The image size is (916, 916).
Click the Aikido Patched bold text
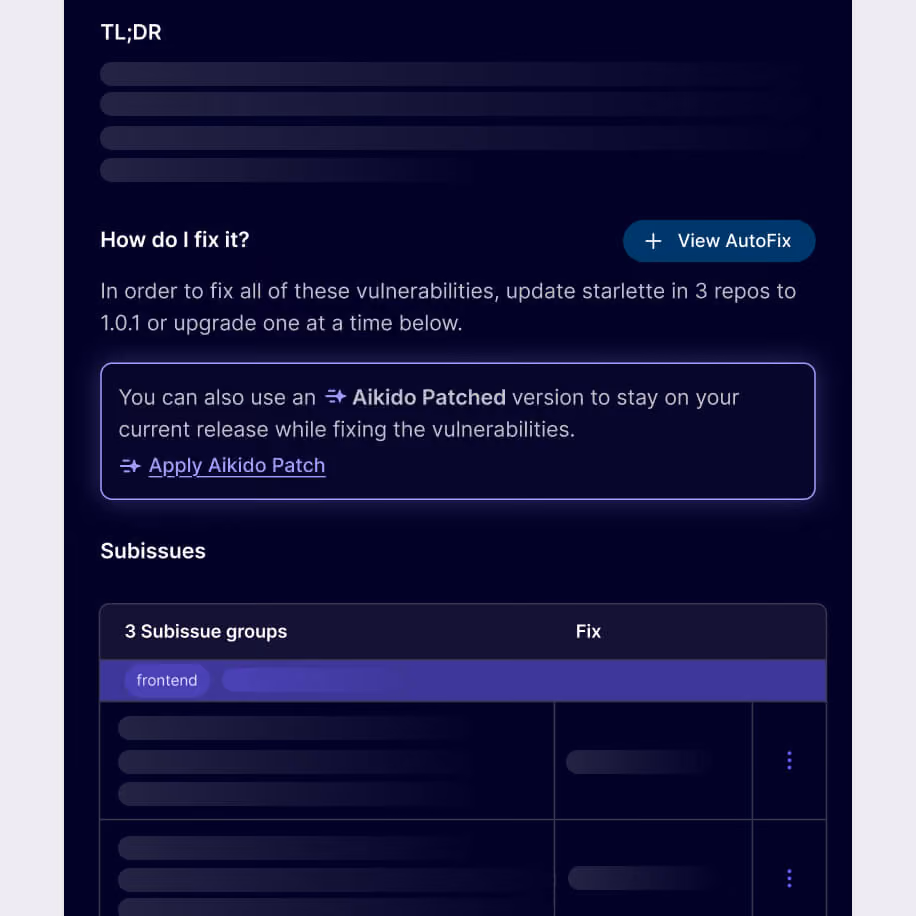tap(429, 397)
